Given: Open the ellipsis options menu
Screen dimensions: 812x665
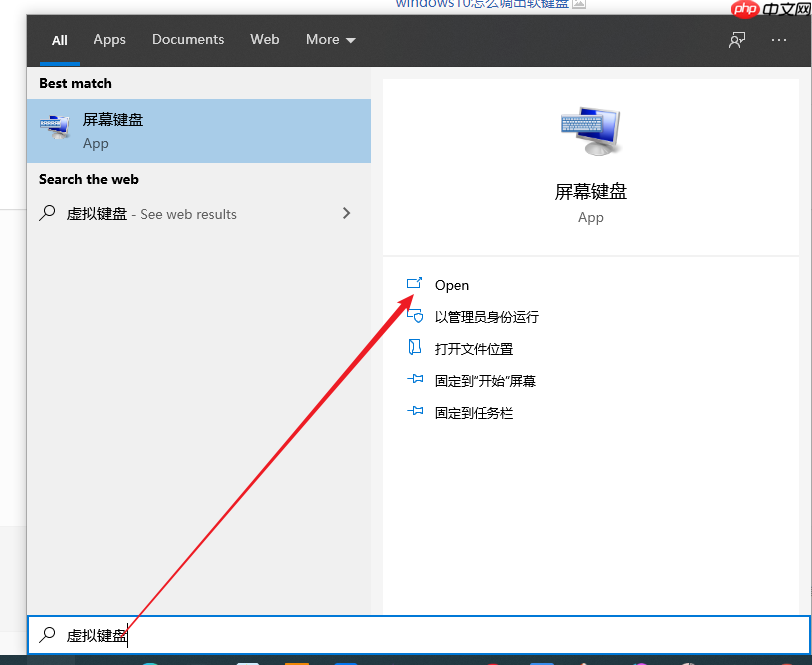Looking at the screenshot, I should (x=778, y=39).
